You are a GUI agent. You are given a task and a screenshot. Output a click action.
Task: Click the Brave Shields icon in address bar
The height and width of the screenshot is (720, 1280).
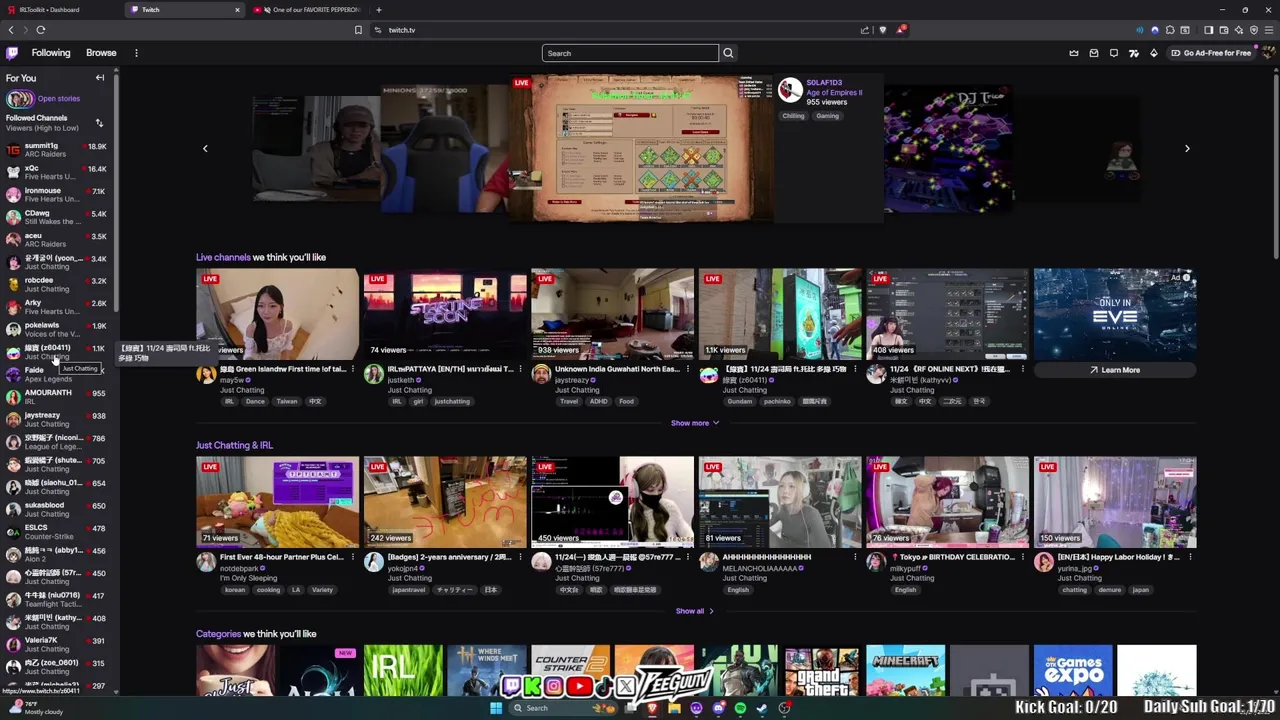pos(882,30)
